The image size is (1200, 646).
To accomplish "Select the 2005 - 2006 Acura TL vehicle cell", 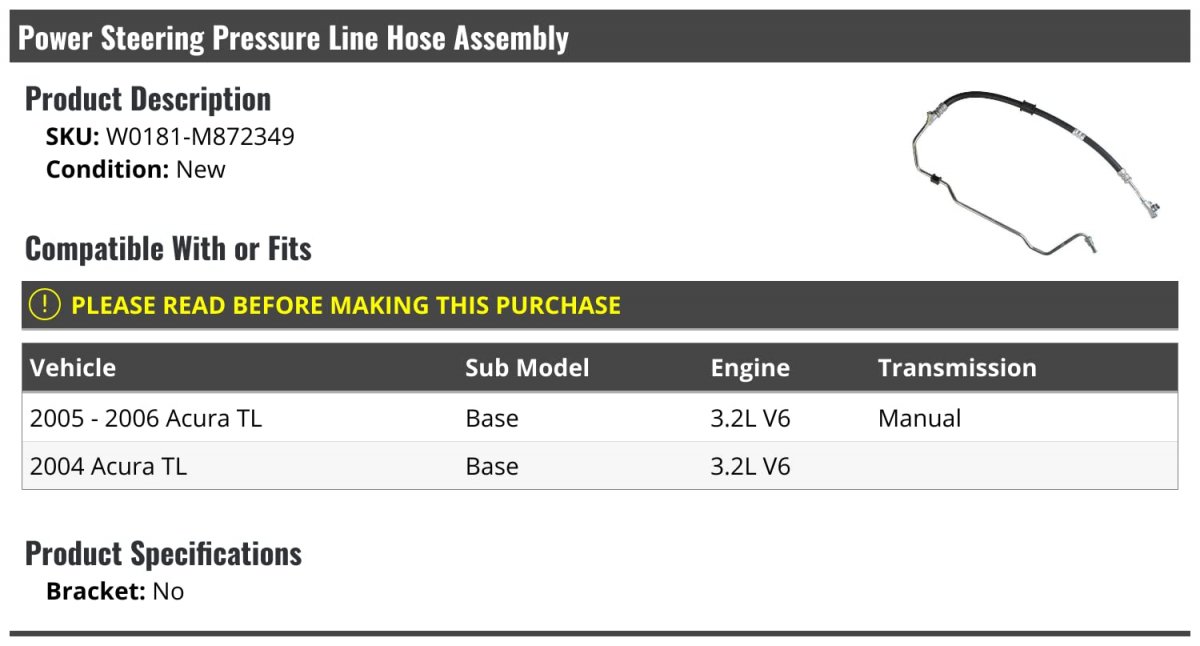I will click(x=146, y=418).
